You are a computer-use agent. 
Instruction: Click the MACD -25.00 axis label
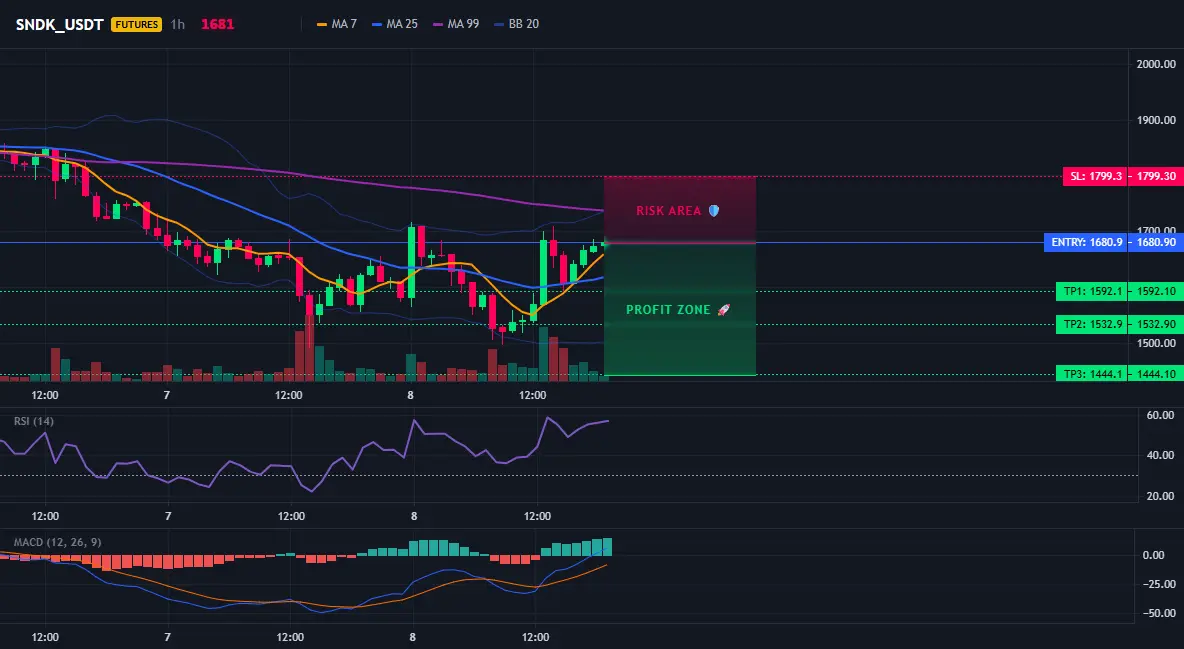click(x=1159, y=584)
